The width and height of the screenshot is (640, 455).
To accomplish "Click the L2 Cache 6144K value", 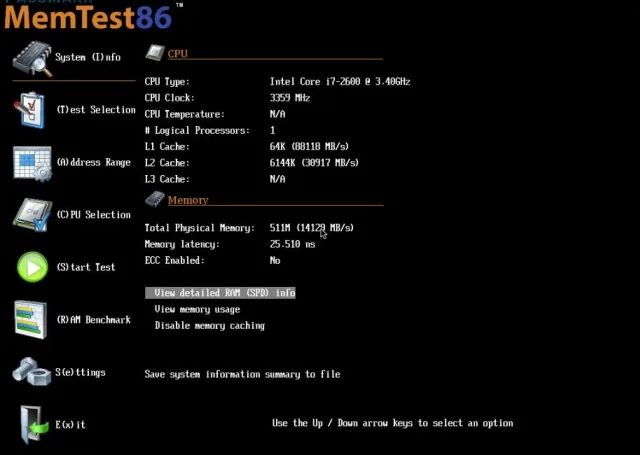I will pyautogui.click(x=314, y=163).
